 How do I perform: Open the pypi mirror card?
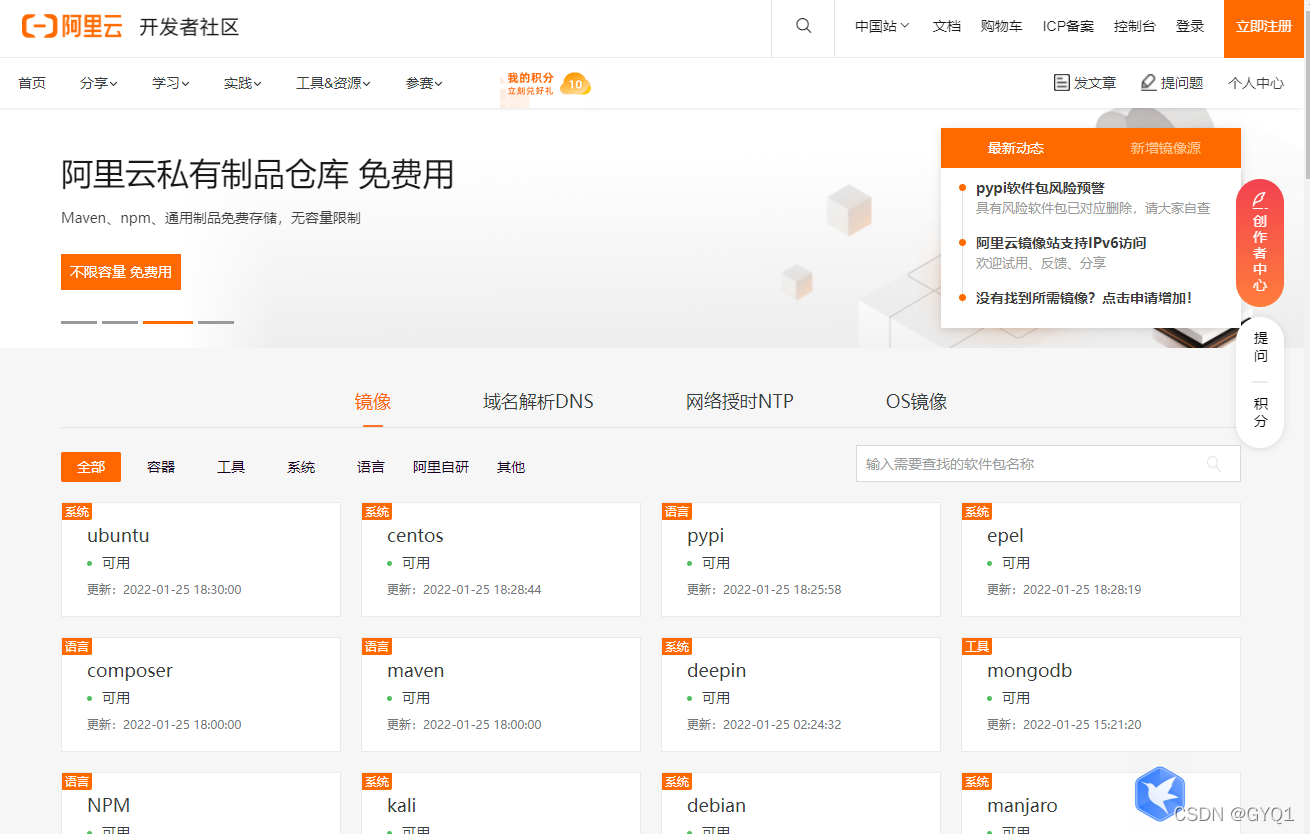tap(801, 559)
